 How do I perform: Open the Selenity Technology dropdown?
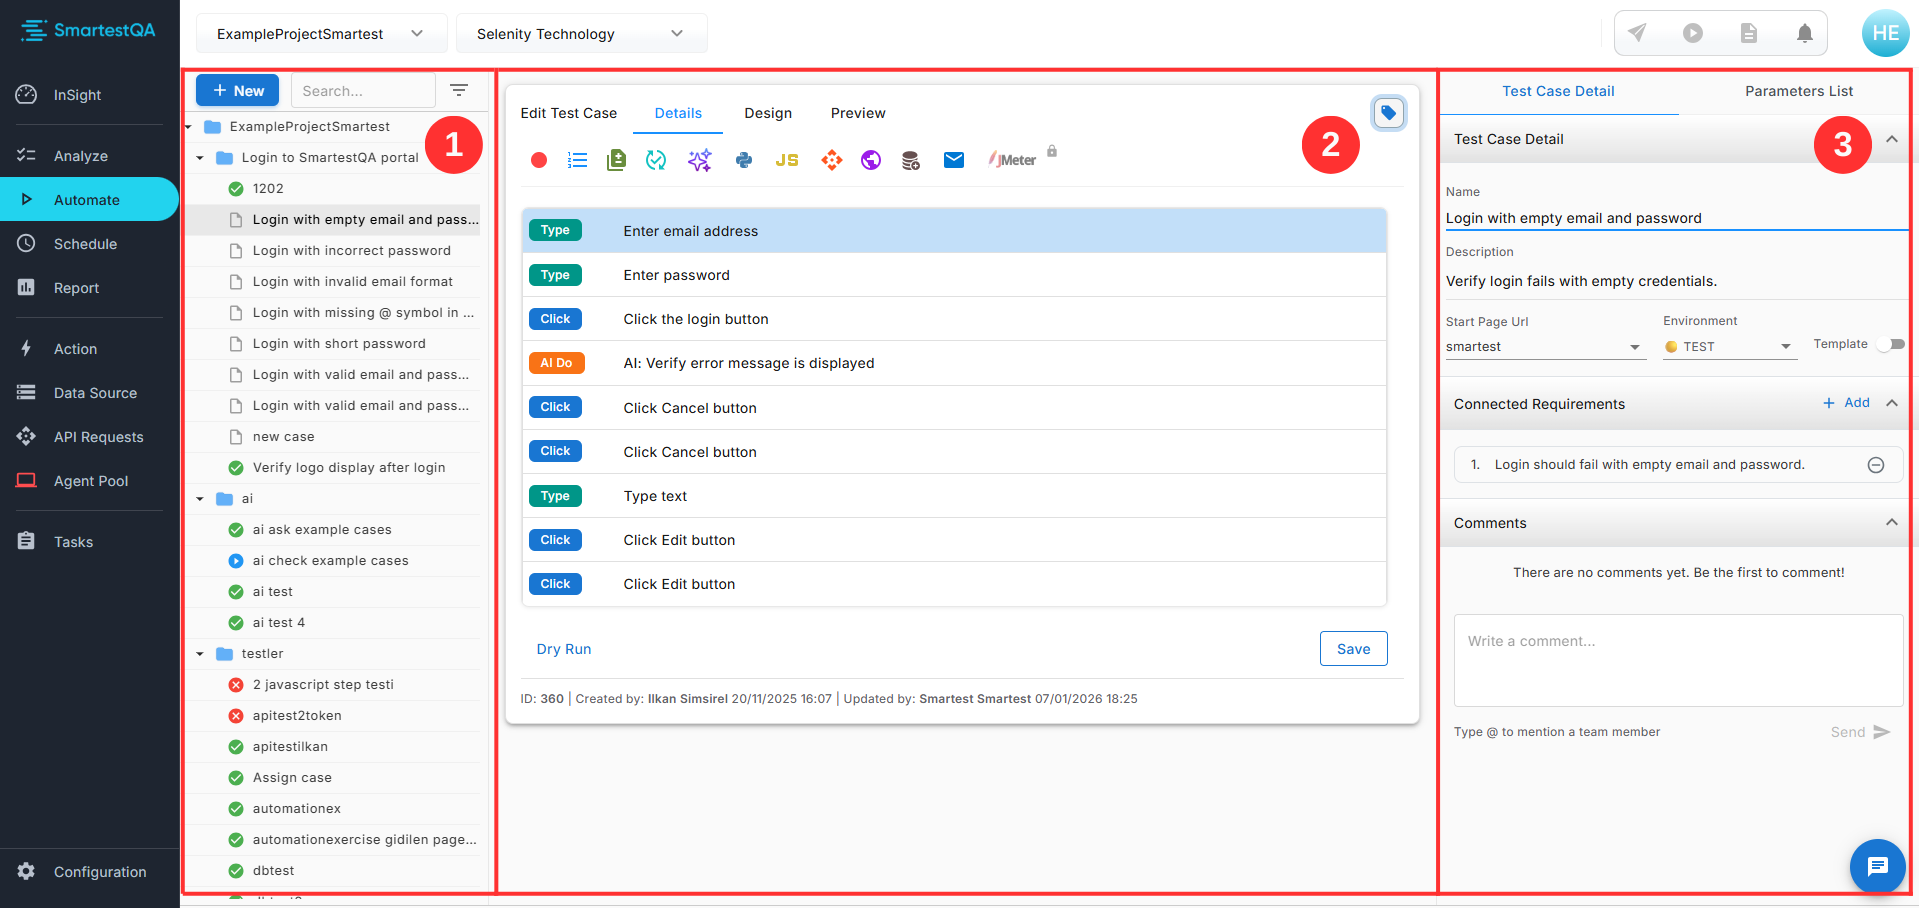click(581, 33)
